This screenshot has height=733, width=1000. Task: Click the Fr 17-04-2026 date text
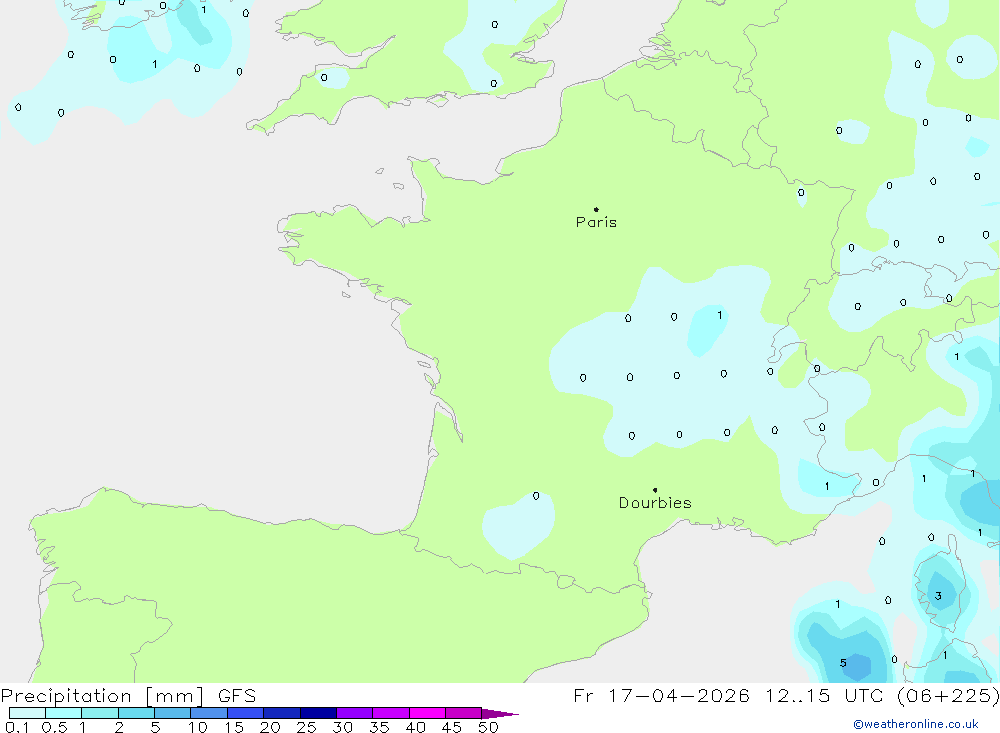coord(661,695)
